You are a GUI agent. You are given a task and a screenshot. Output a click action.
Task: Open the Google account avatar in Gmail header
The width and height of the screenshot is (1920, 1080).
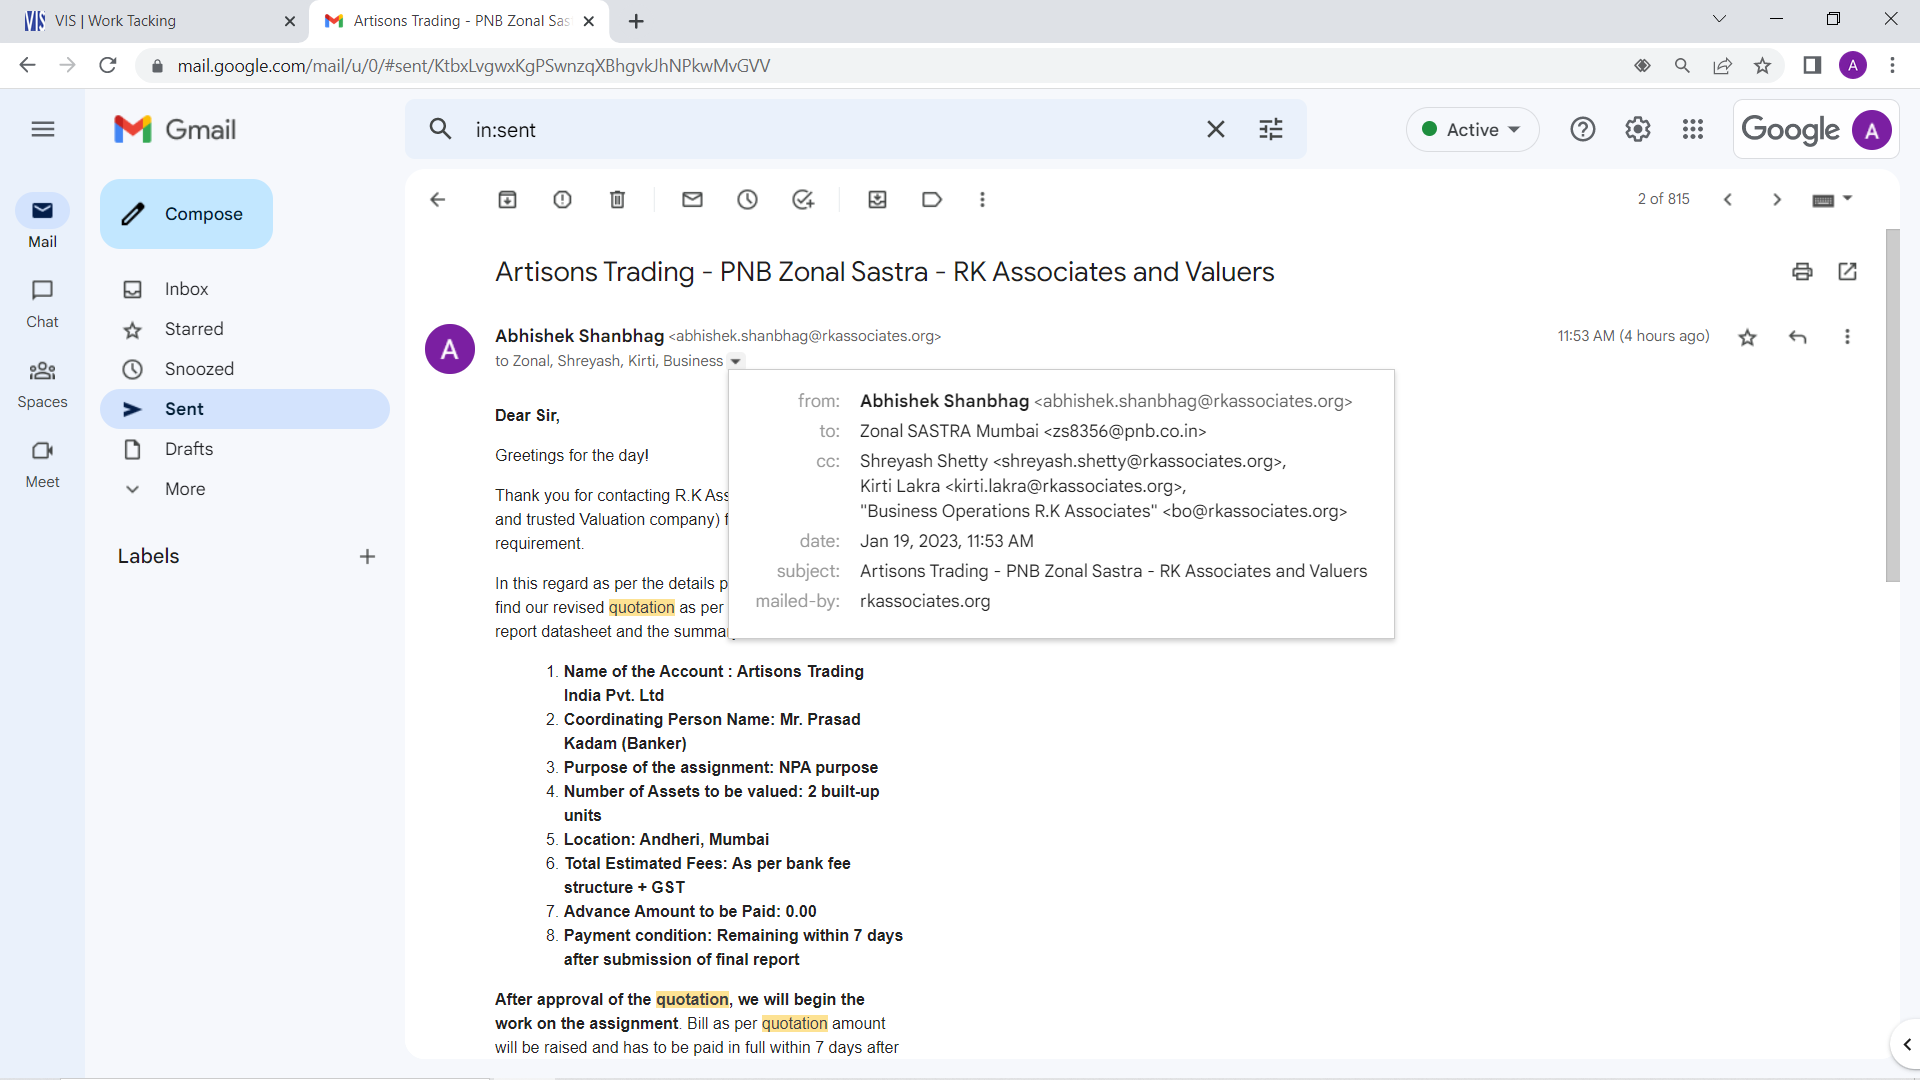pos(1871,130)
